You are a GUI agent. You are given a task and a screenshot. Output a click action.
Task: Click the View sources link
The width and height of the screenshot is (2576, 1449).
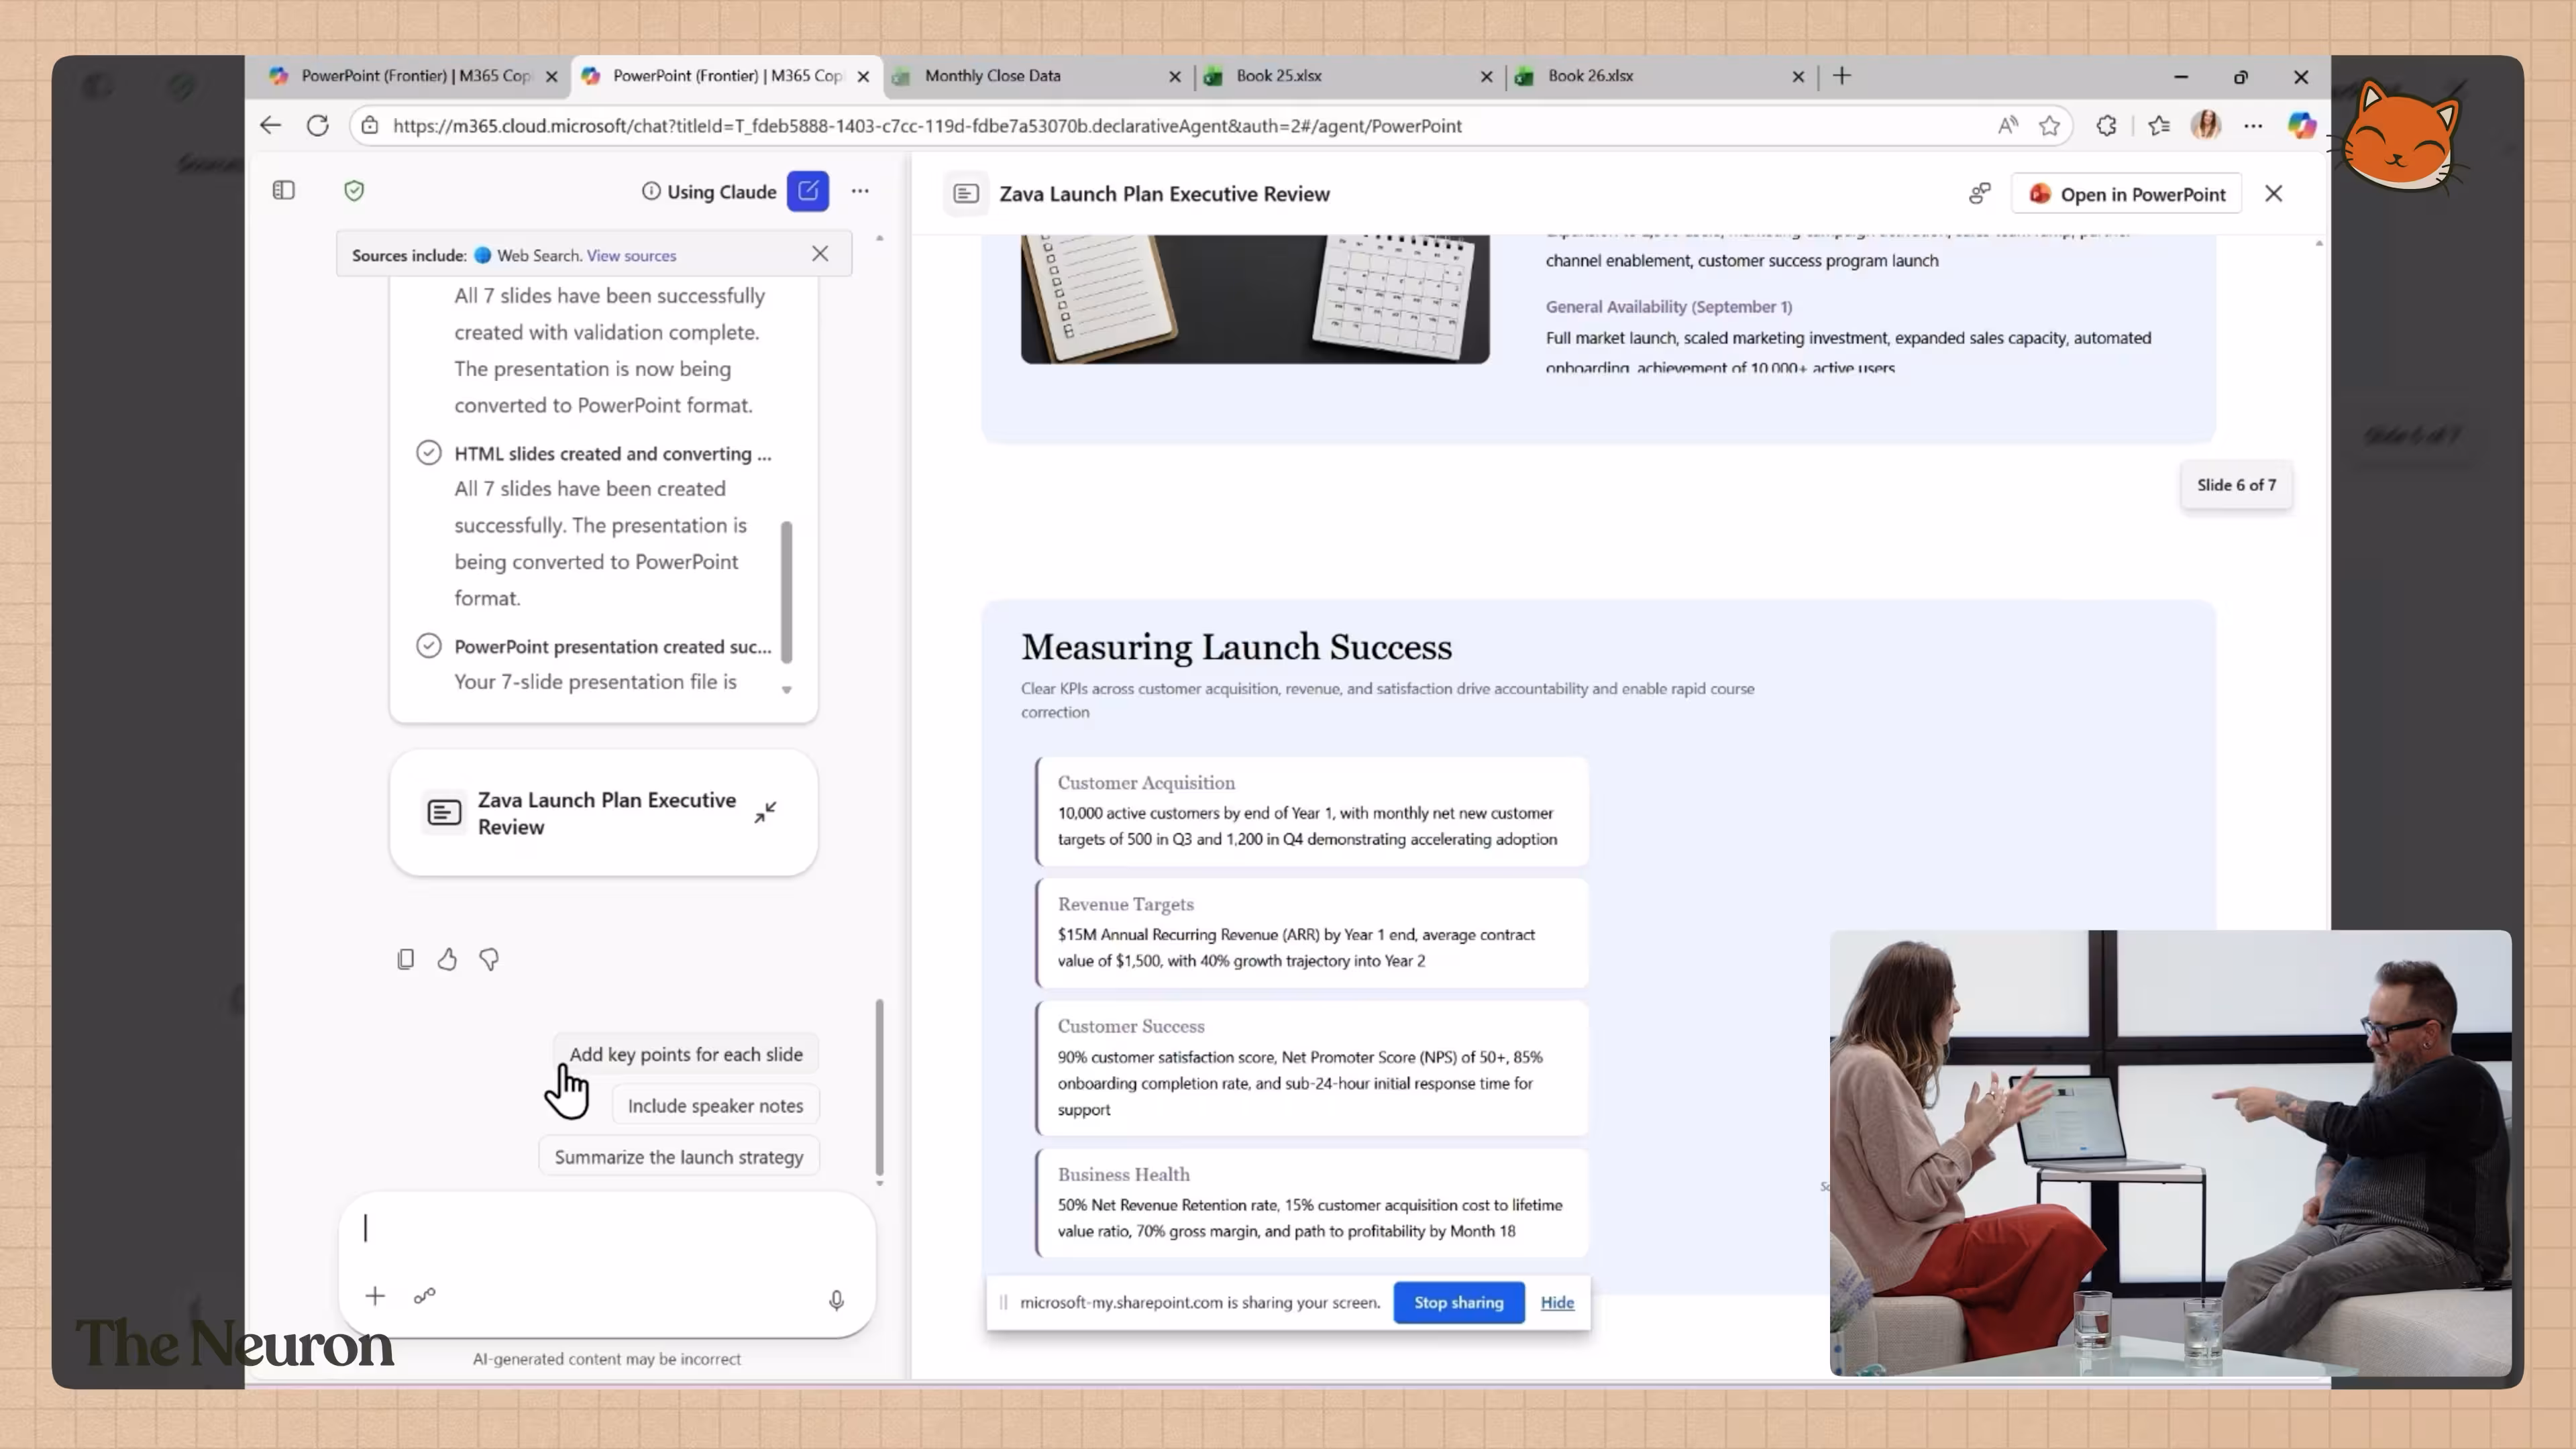[x=631, y=255]
